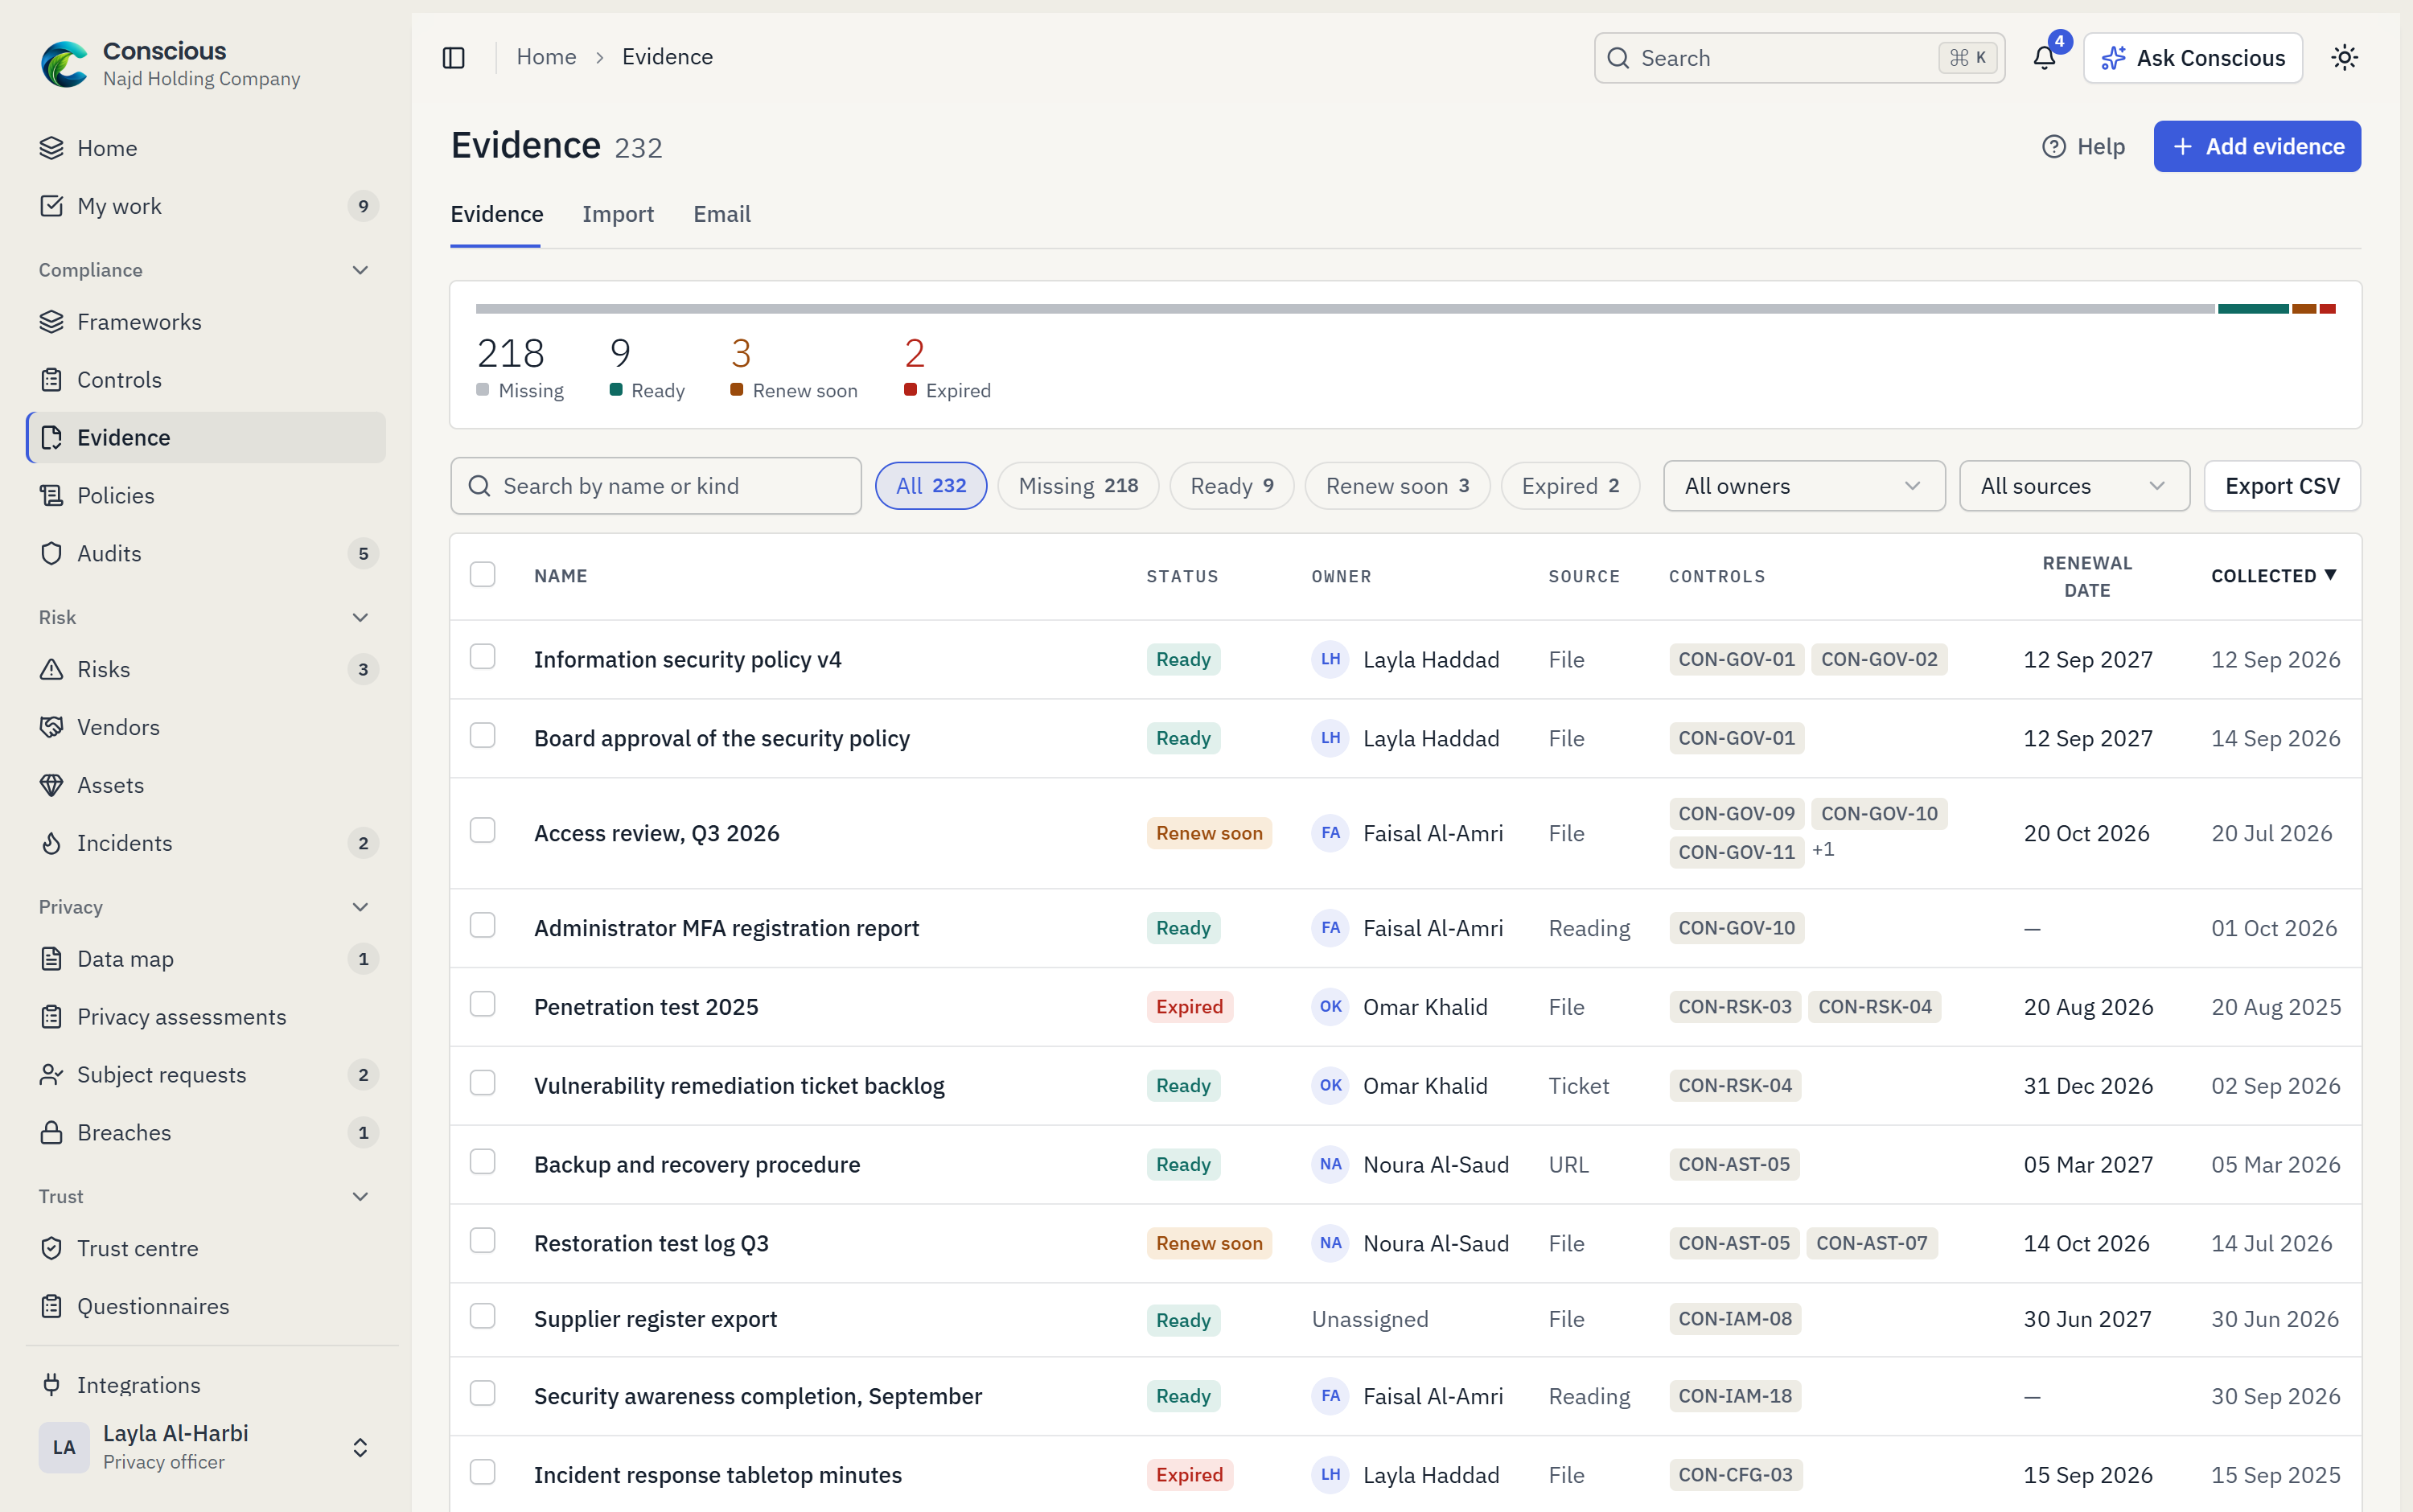2413x1512 pixels.
Task: Toggle the select-all checkbox in table header
Action: tap(483, 575)
